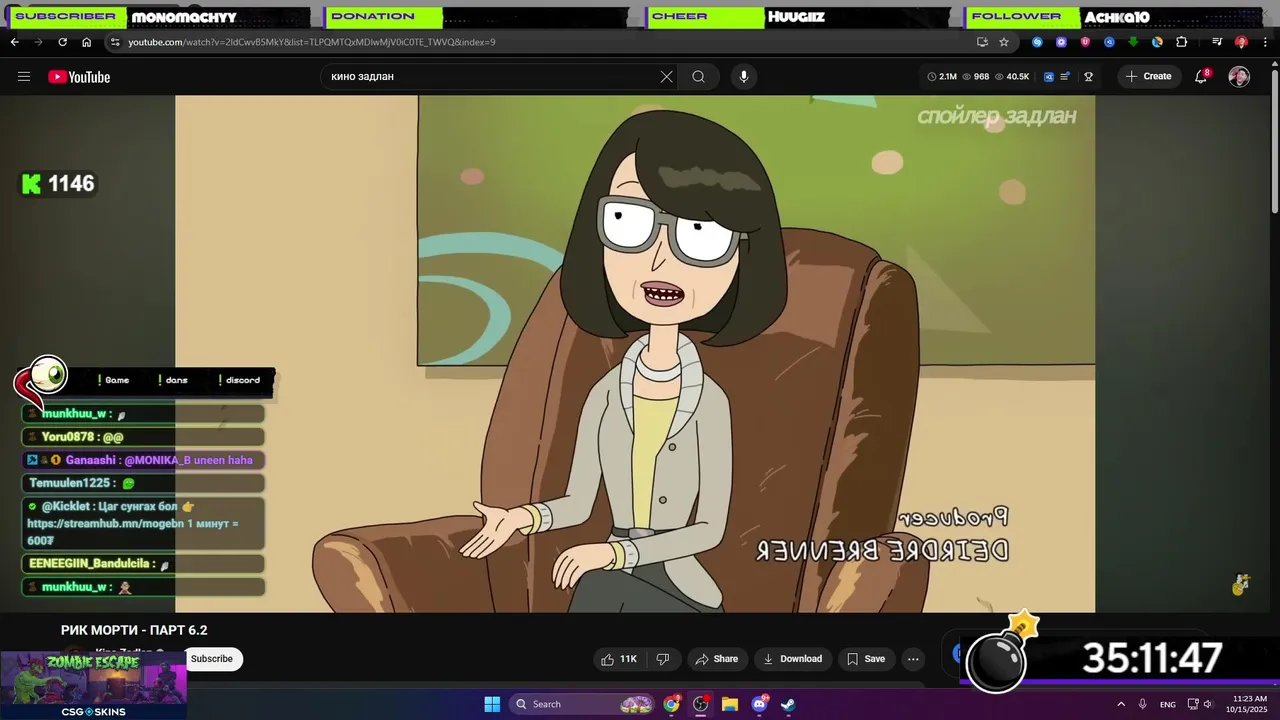Reload the current page
This screenshot has width=1280, height=720.
click(62, 42)
